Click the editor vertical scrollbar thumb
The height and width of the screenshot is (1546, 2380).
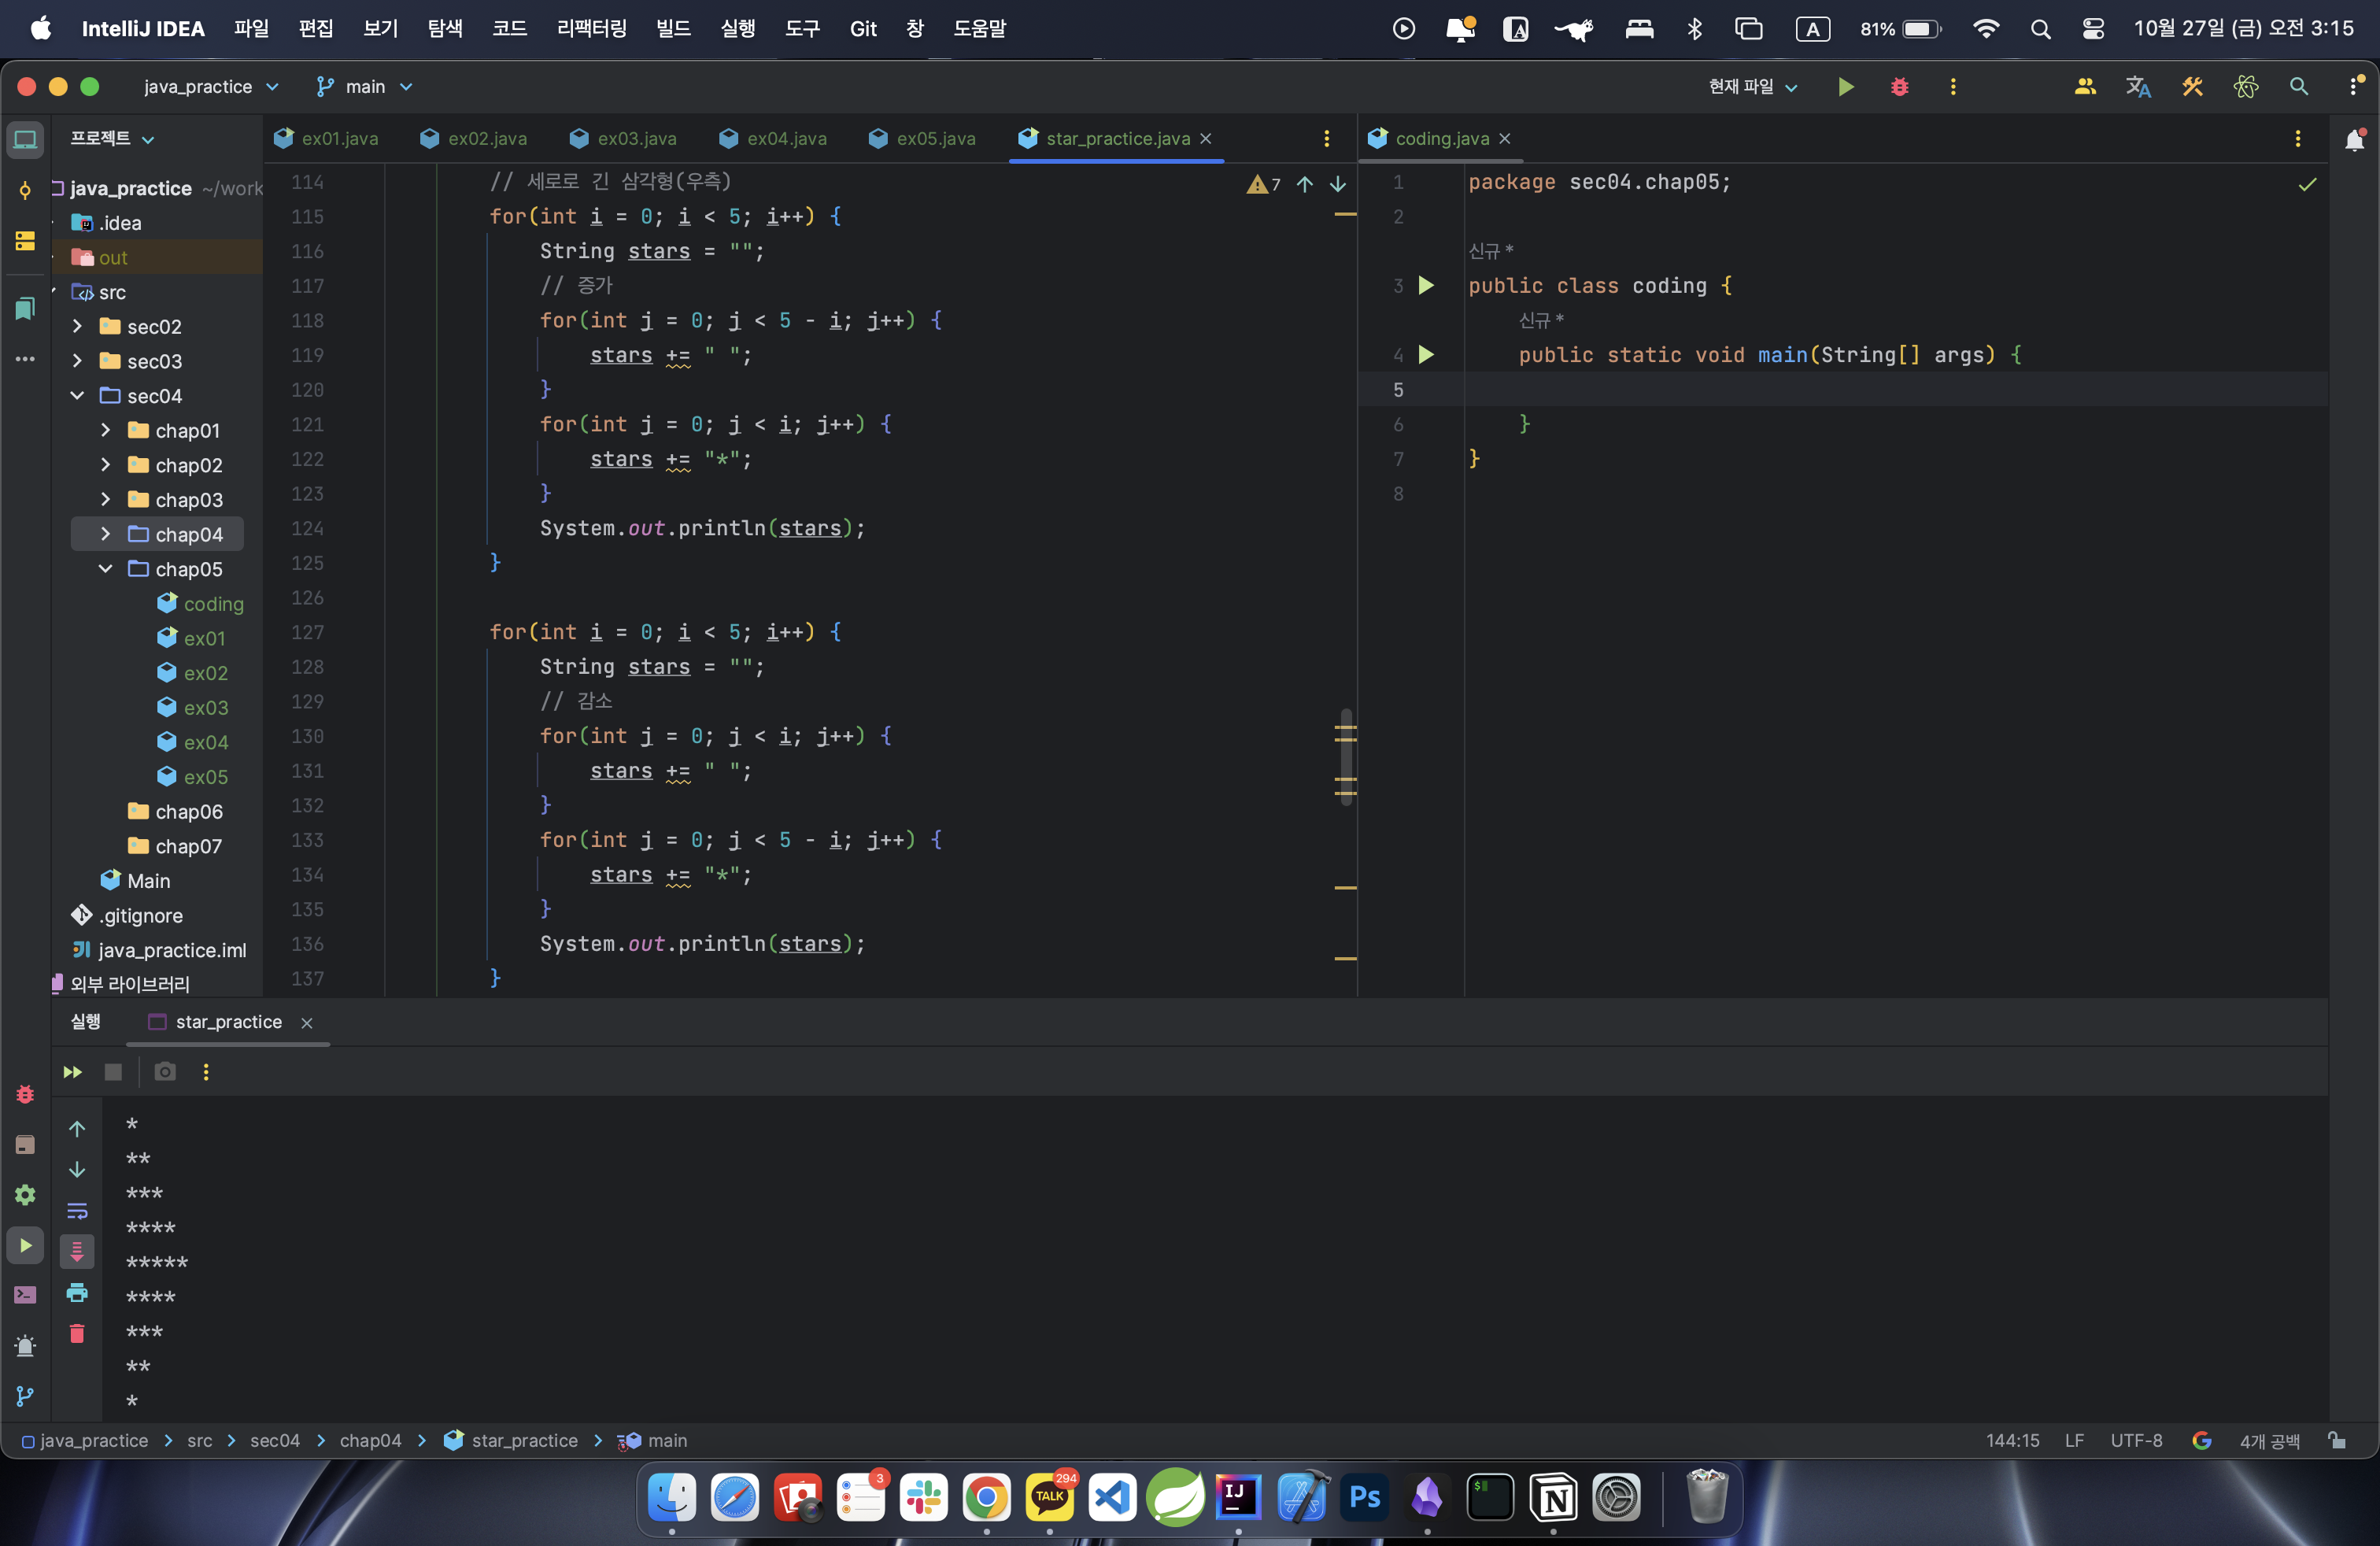pos(1346,757)
